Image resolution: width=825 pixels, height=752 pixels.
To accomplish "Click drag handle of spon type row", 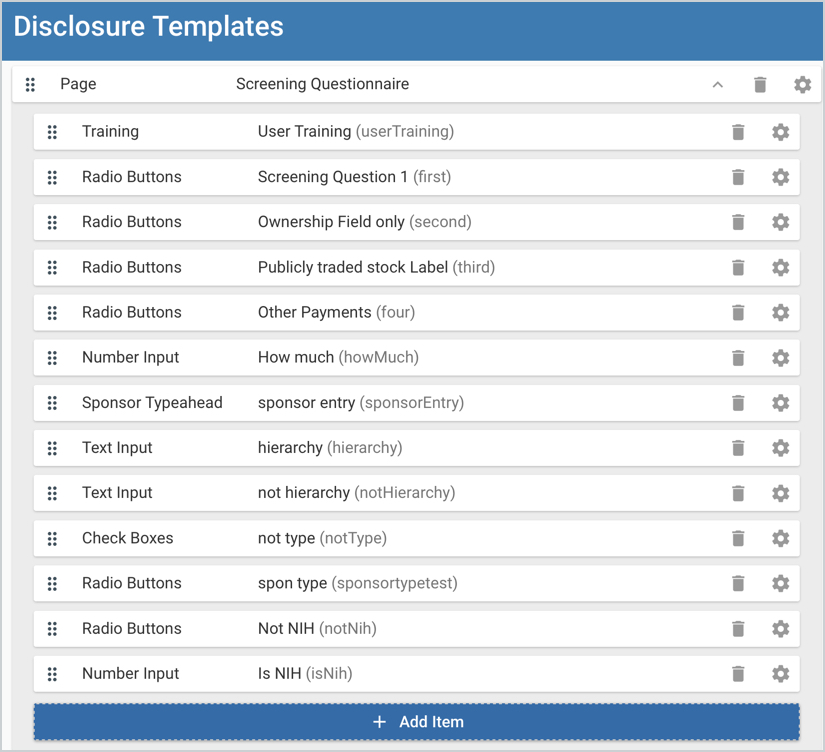I will (52, 584).
